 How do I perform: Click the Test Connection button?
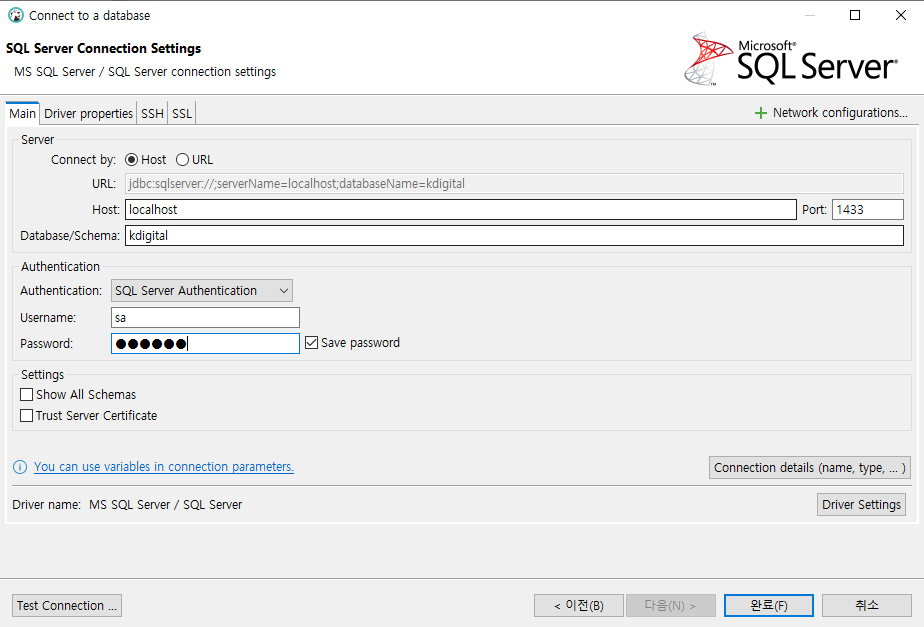67,605
